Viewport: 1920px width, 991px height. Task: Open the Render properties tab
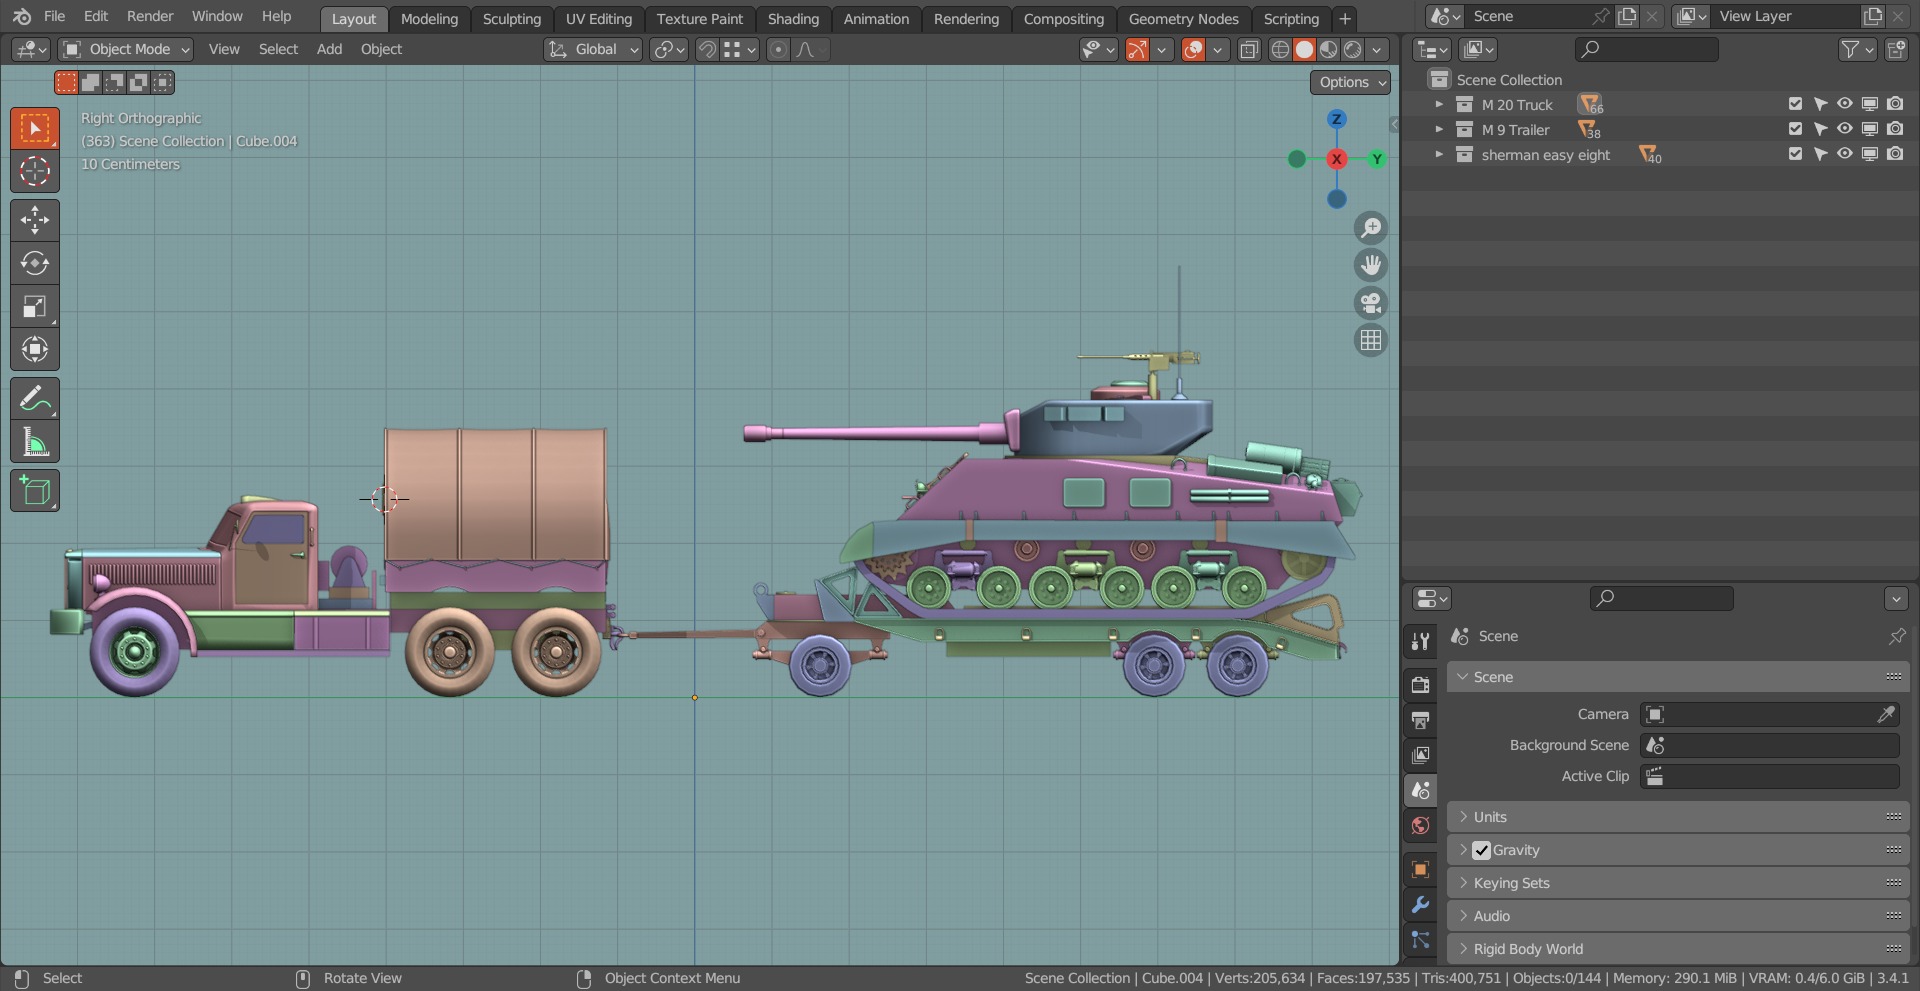coord(1420,685)
